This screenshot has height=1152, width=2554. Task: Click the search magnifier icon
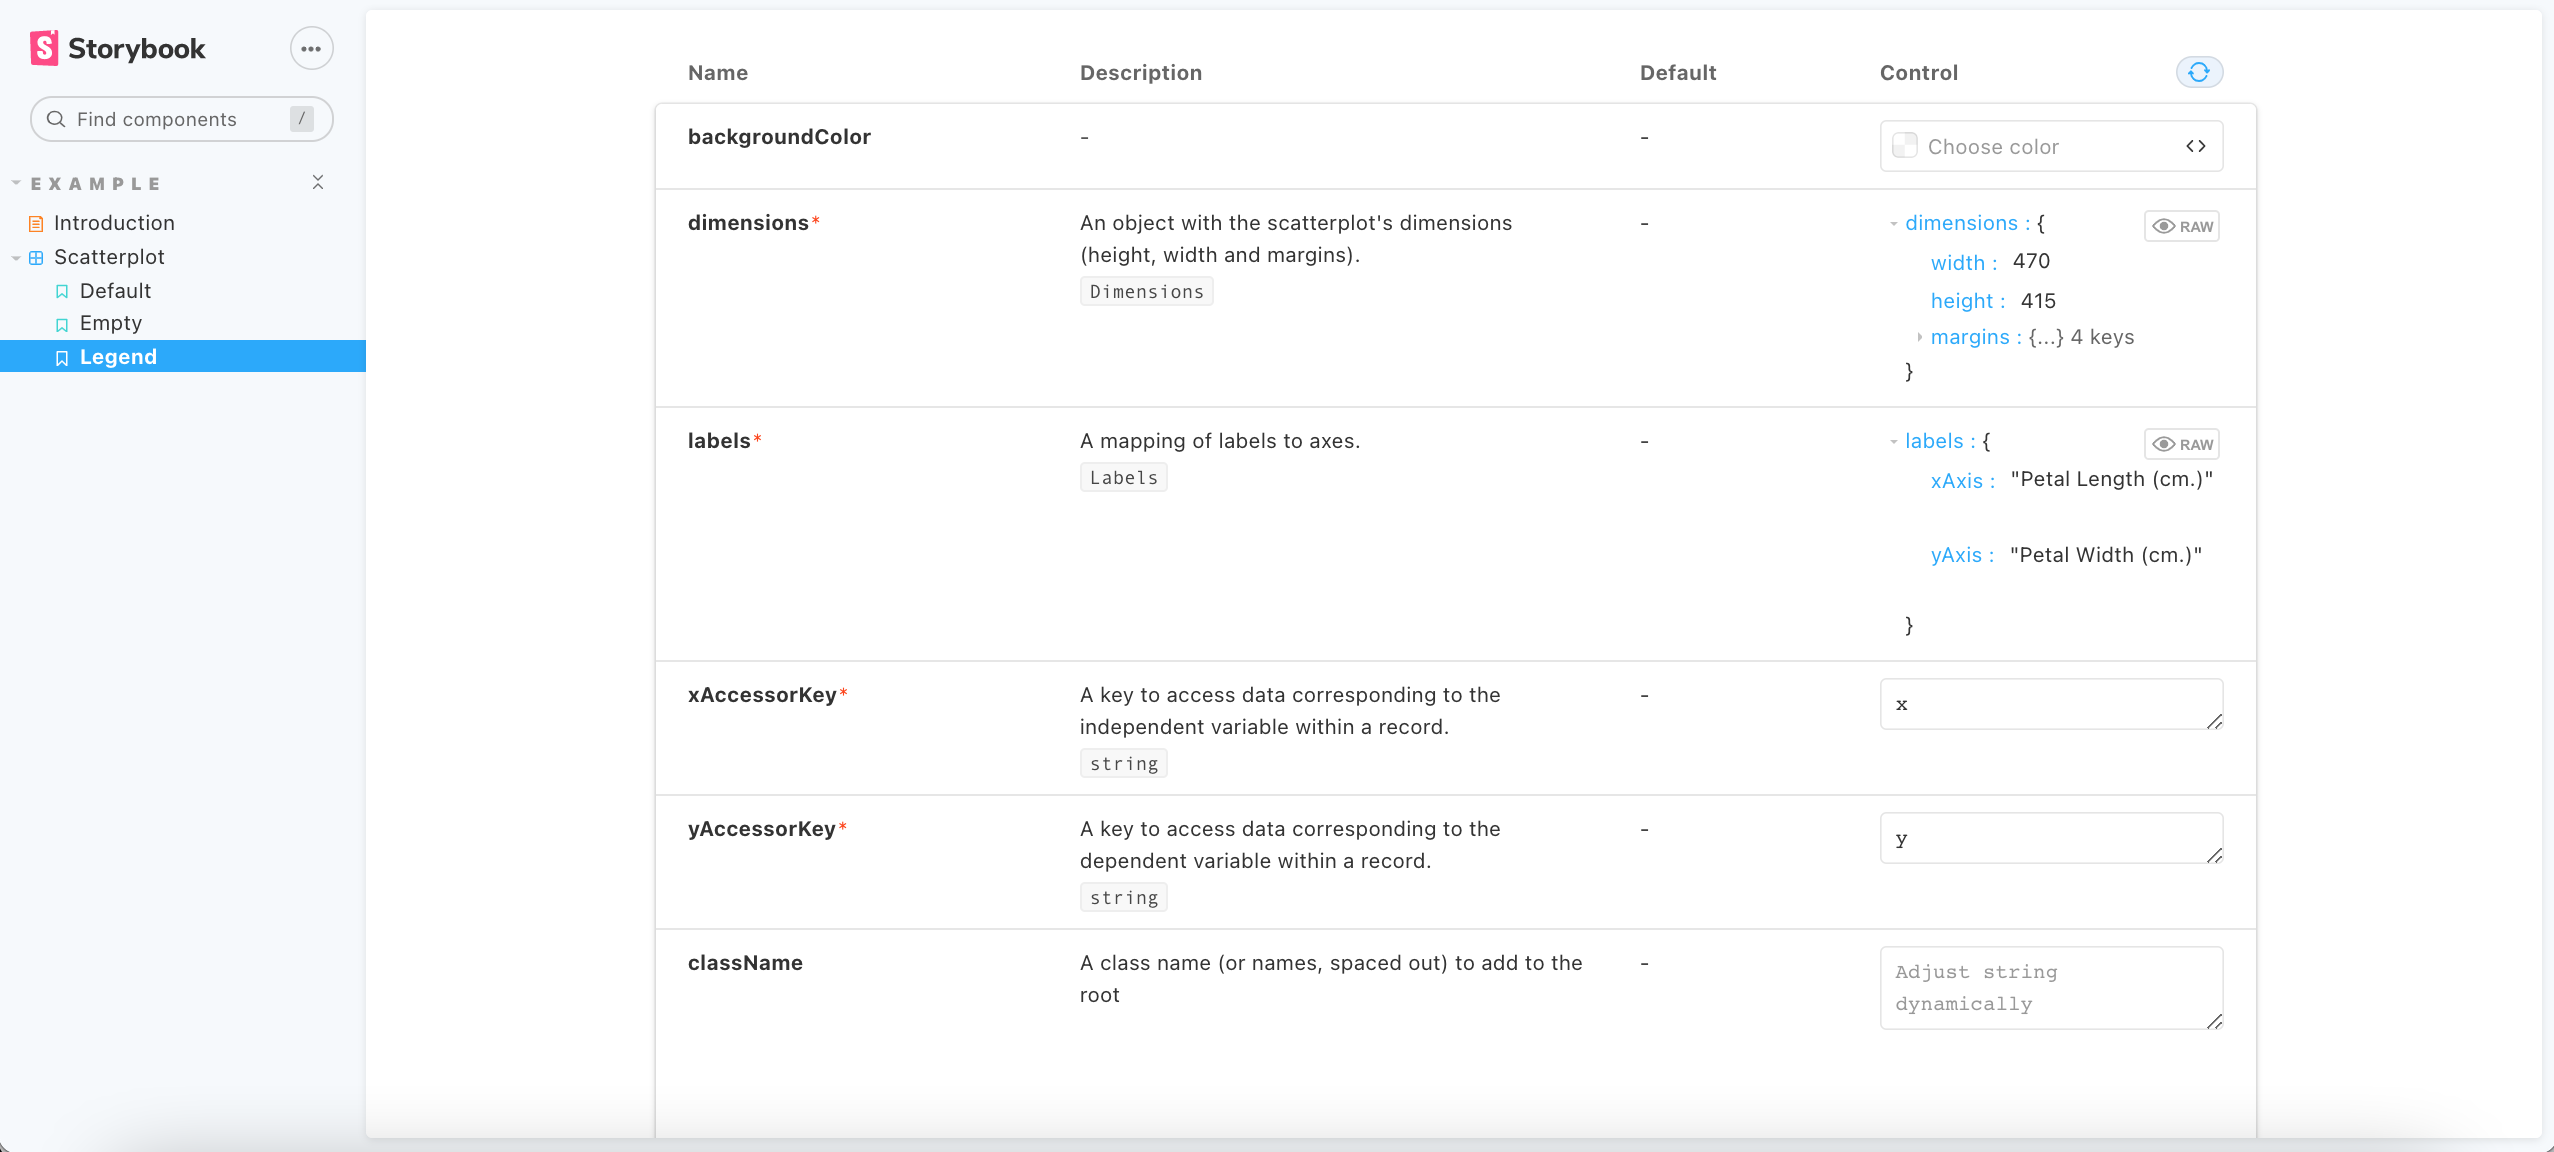pos(56,119)
